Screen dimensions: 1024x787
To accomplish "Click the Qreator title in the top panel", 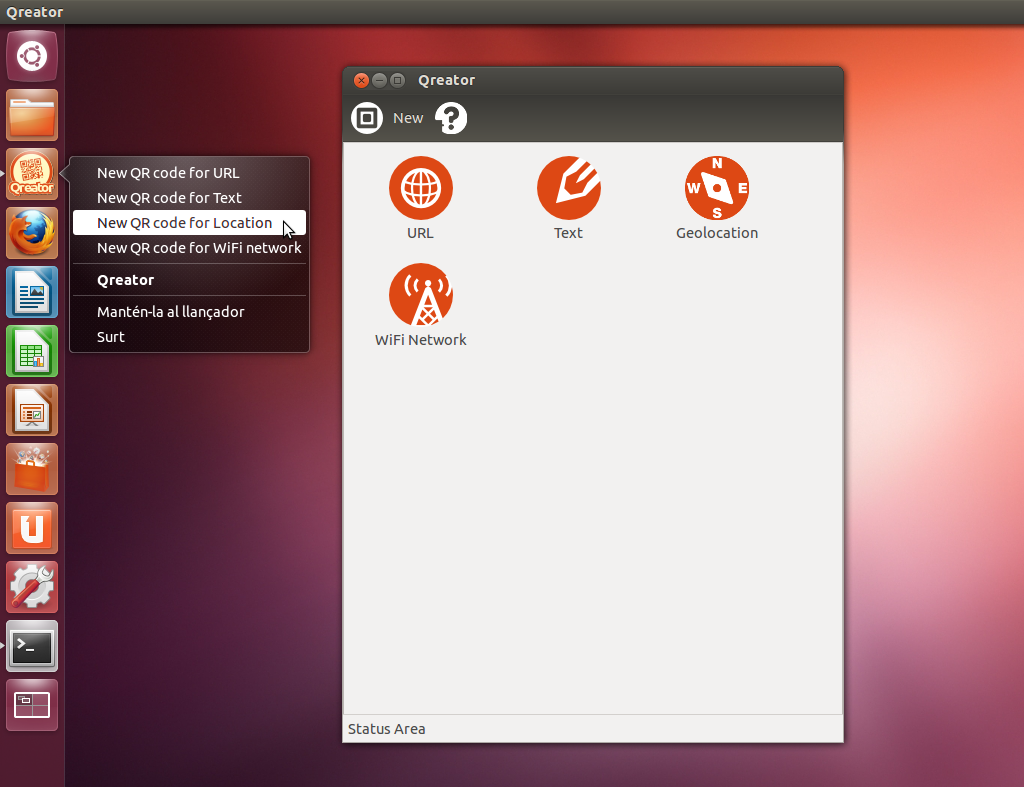I will coord(35,12).
